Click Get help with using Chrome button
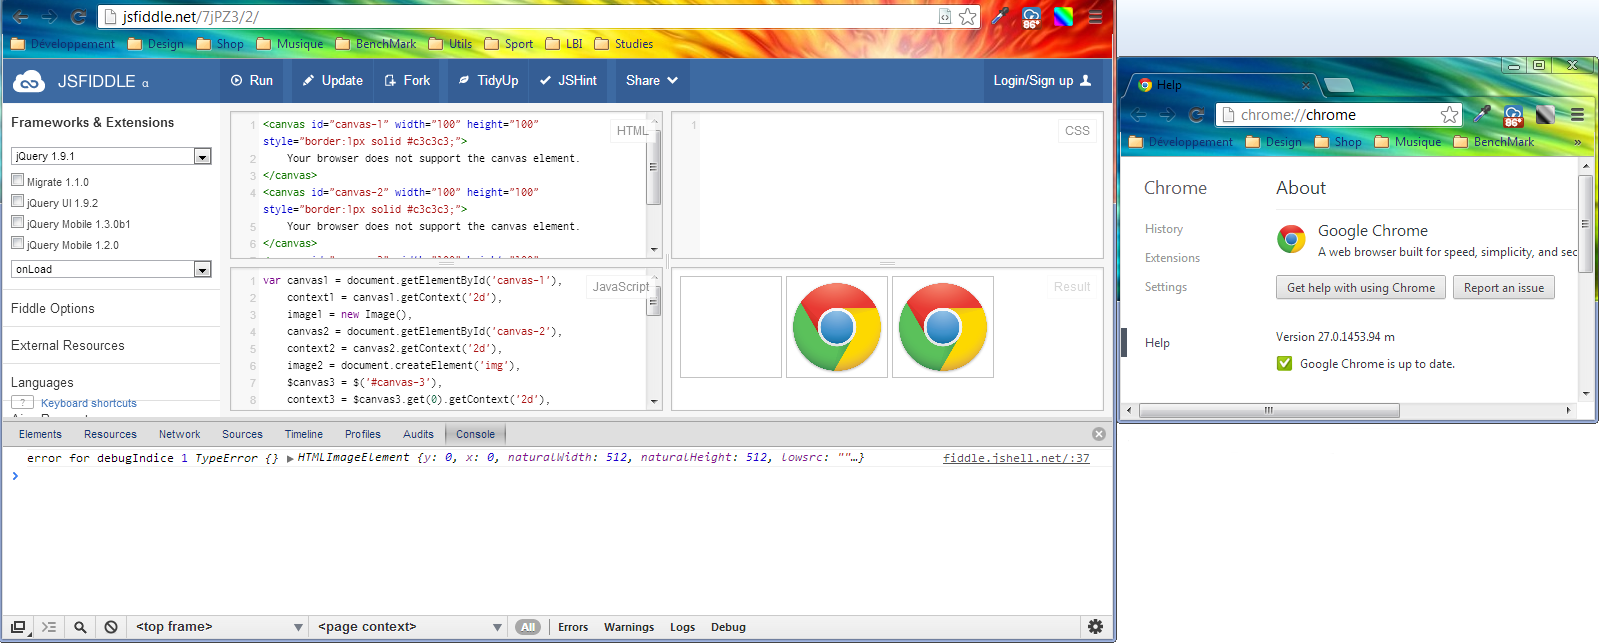Screen dimensions: 1599x643 pyautogui.click(x=1361, y=288)
